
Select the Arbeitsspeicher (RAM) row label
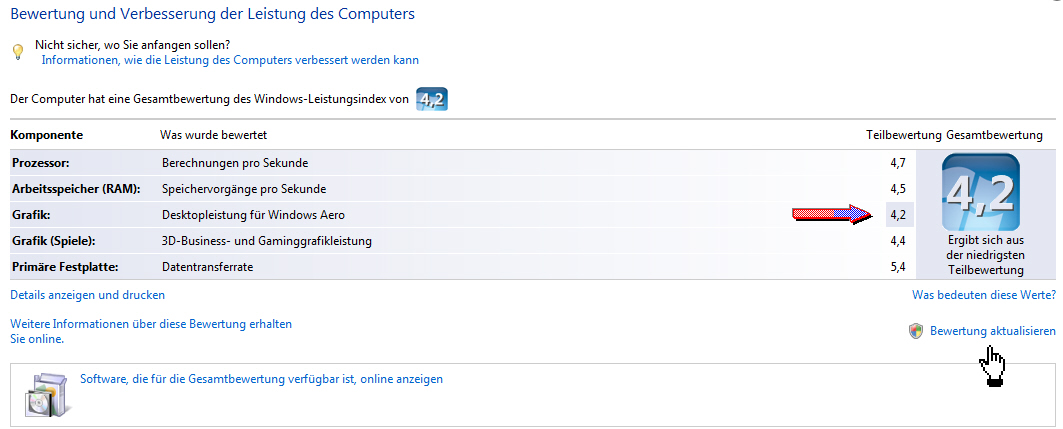[76, 188]
